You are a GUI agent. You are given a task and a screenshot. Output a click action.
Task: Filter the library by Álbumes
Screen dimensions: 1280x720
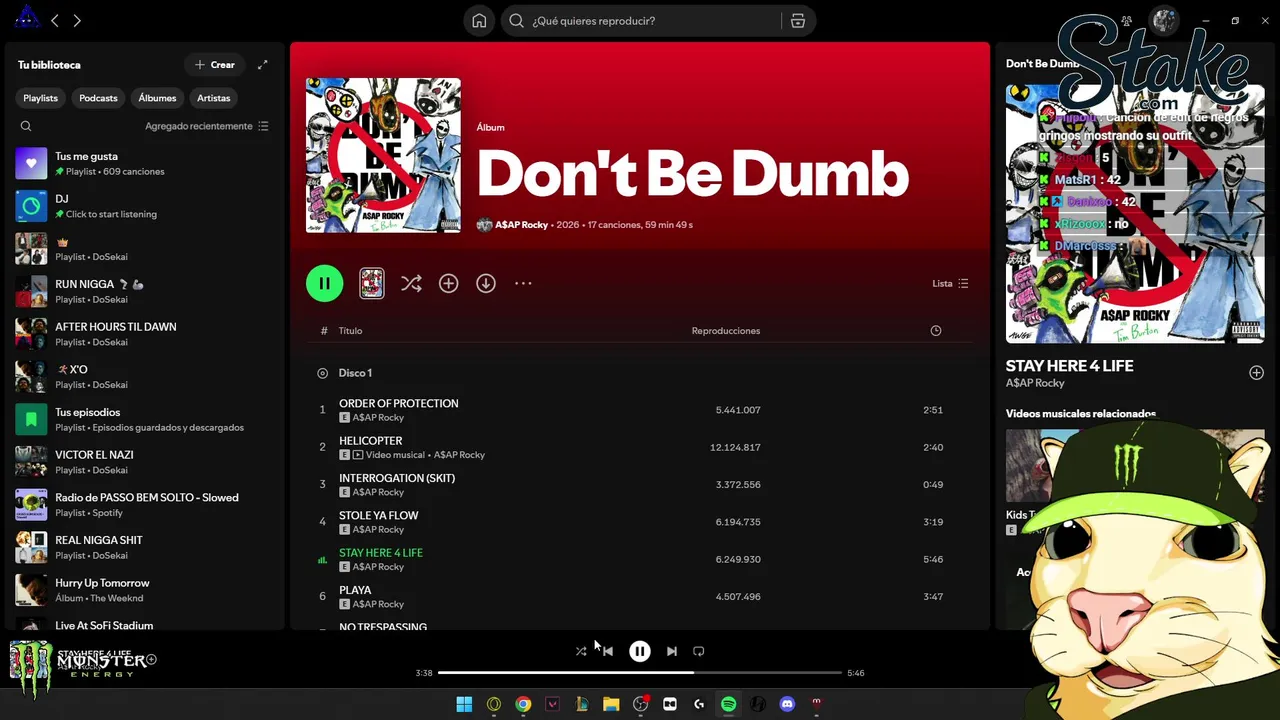(x=157, y=98)
